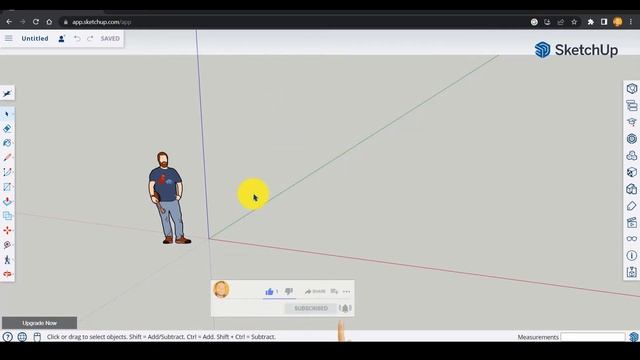Select the Orbit tool
640x360 pixels.
pyautogui.click(x=7, y=274)
